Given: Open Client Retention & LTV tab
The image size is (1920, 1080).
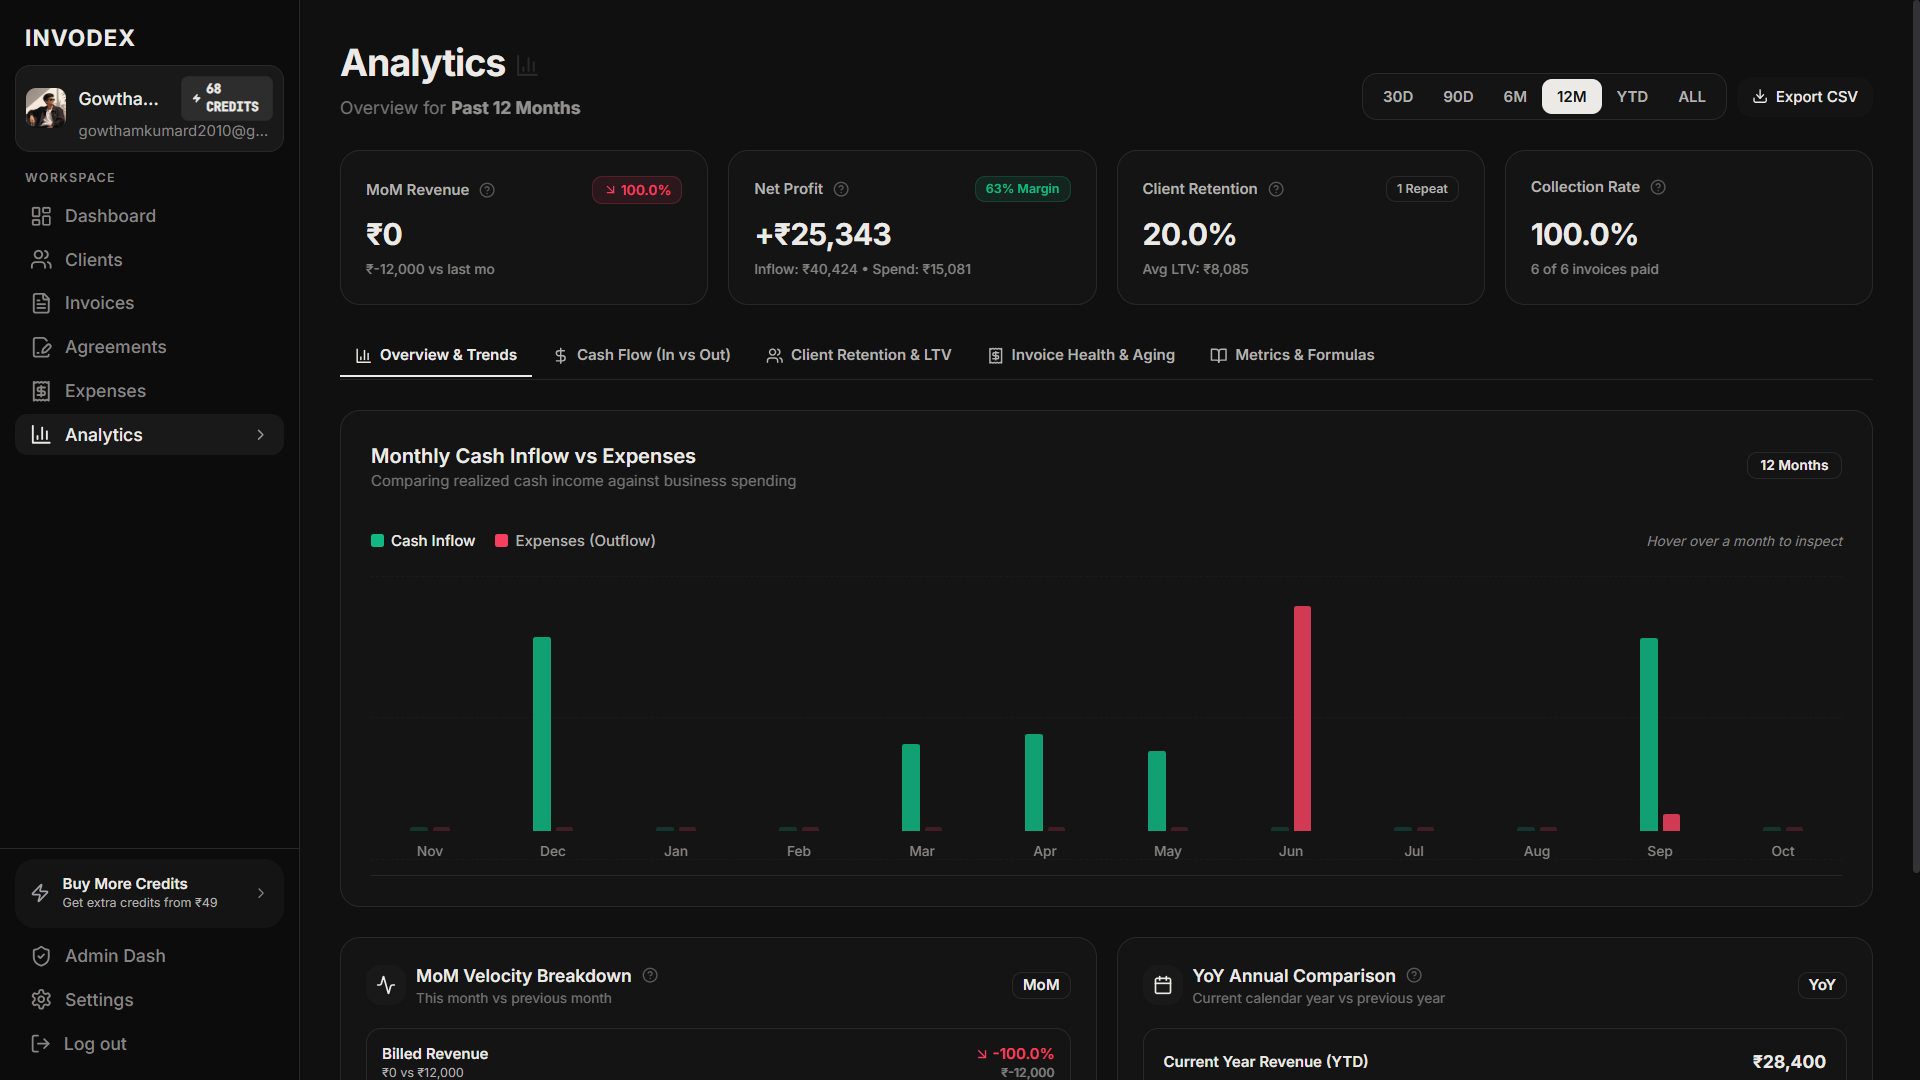Looking at the screenshot, I should pyautogui.click(x=859, y=355).
